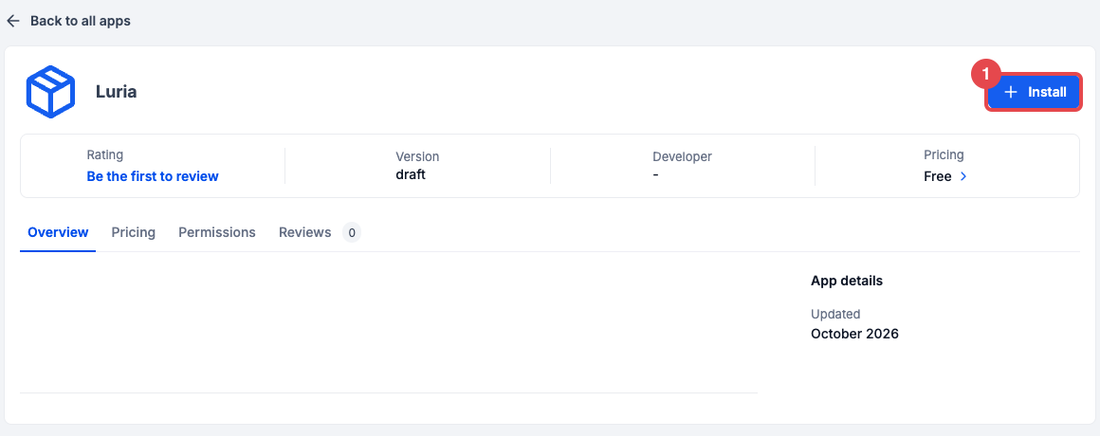Screen dimensions: 1100x436
Task: Go back to all apps
Action: 80,21
